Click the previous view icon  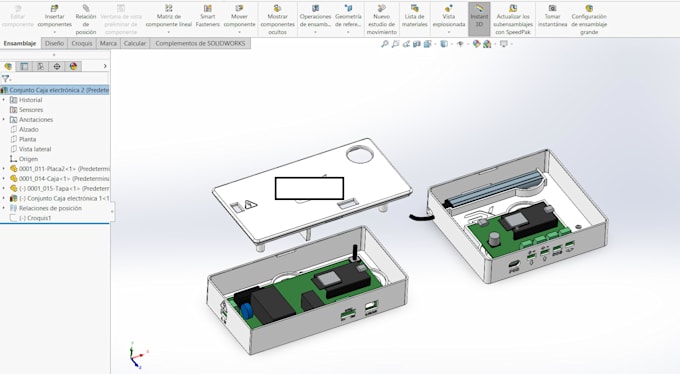(x=406, y=44)
